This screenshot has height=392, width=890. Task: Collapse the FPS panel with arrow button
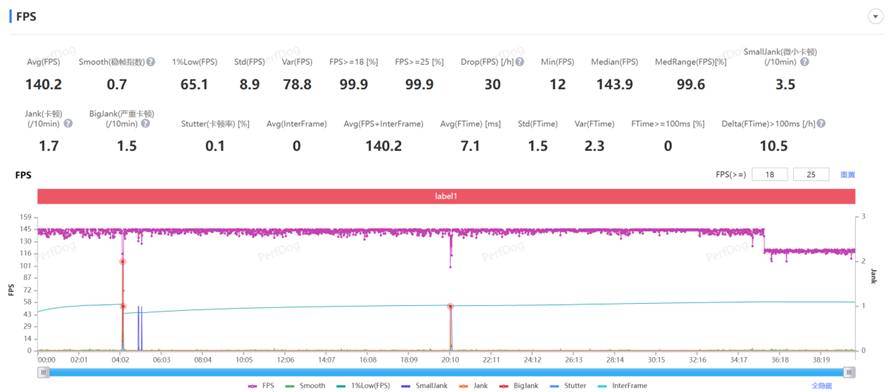[875, 17]
